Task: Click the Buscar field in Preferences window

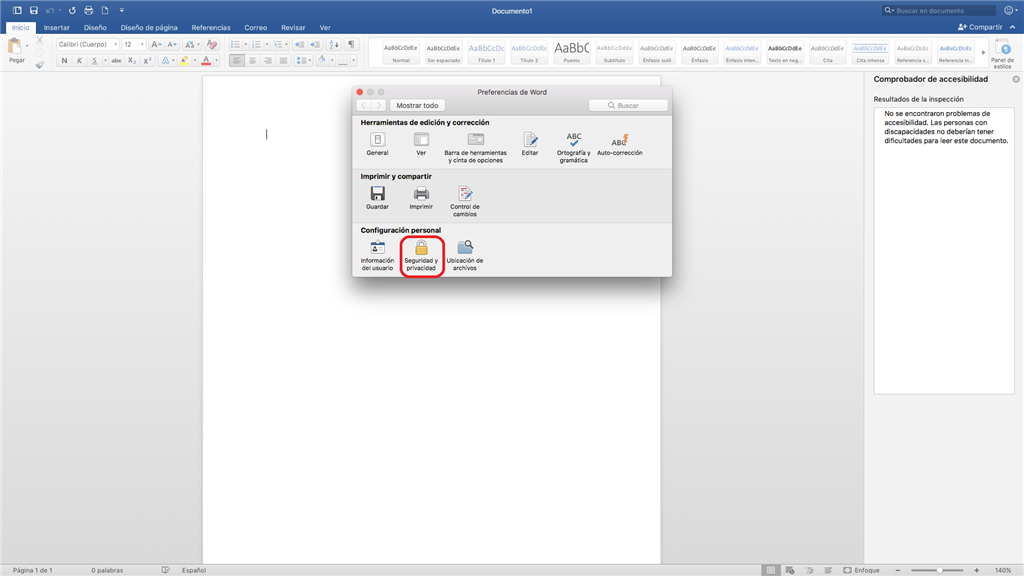Action: (x=628, y=105)
